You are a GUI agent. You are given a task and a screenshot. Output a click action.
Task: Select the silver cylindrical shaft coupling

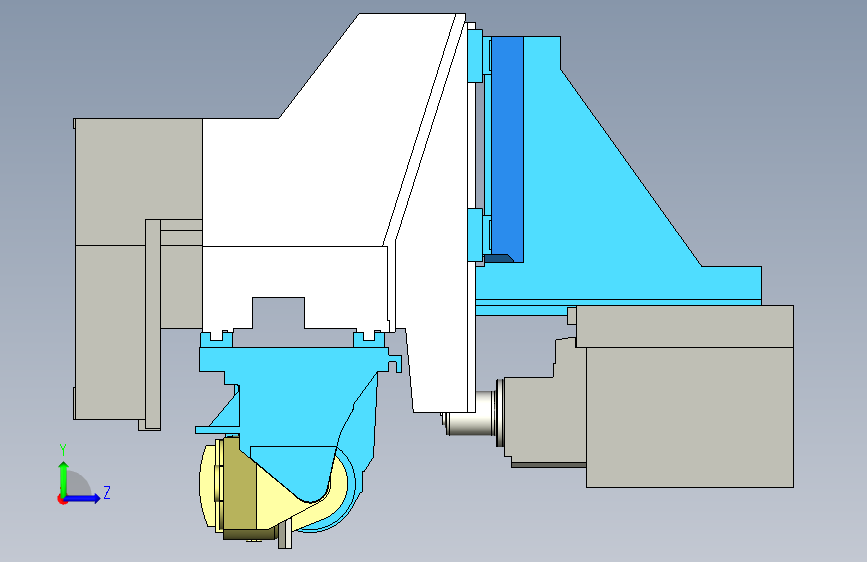471,413
